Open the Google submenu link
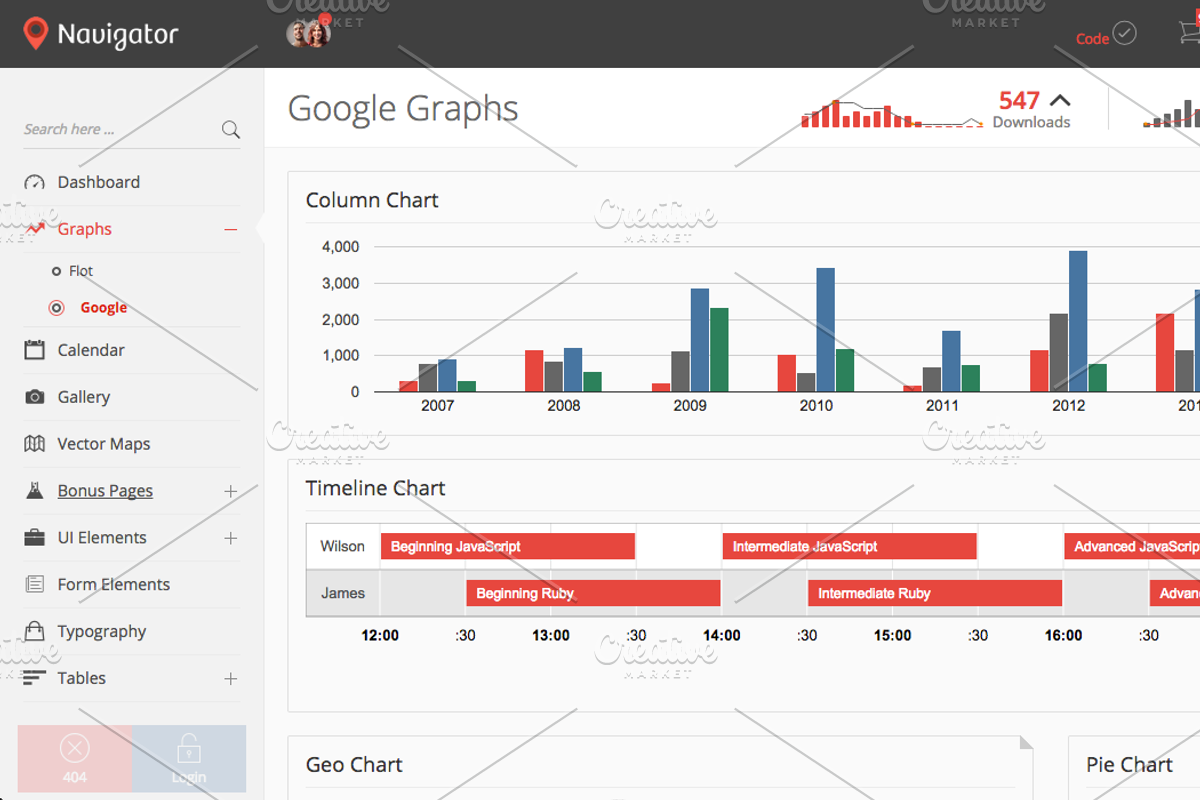 [x=104, y=308]
